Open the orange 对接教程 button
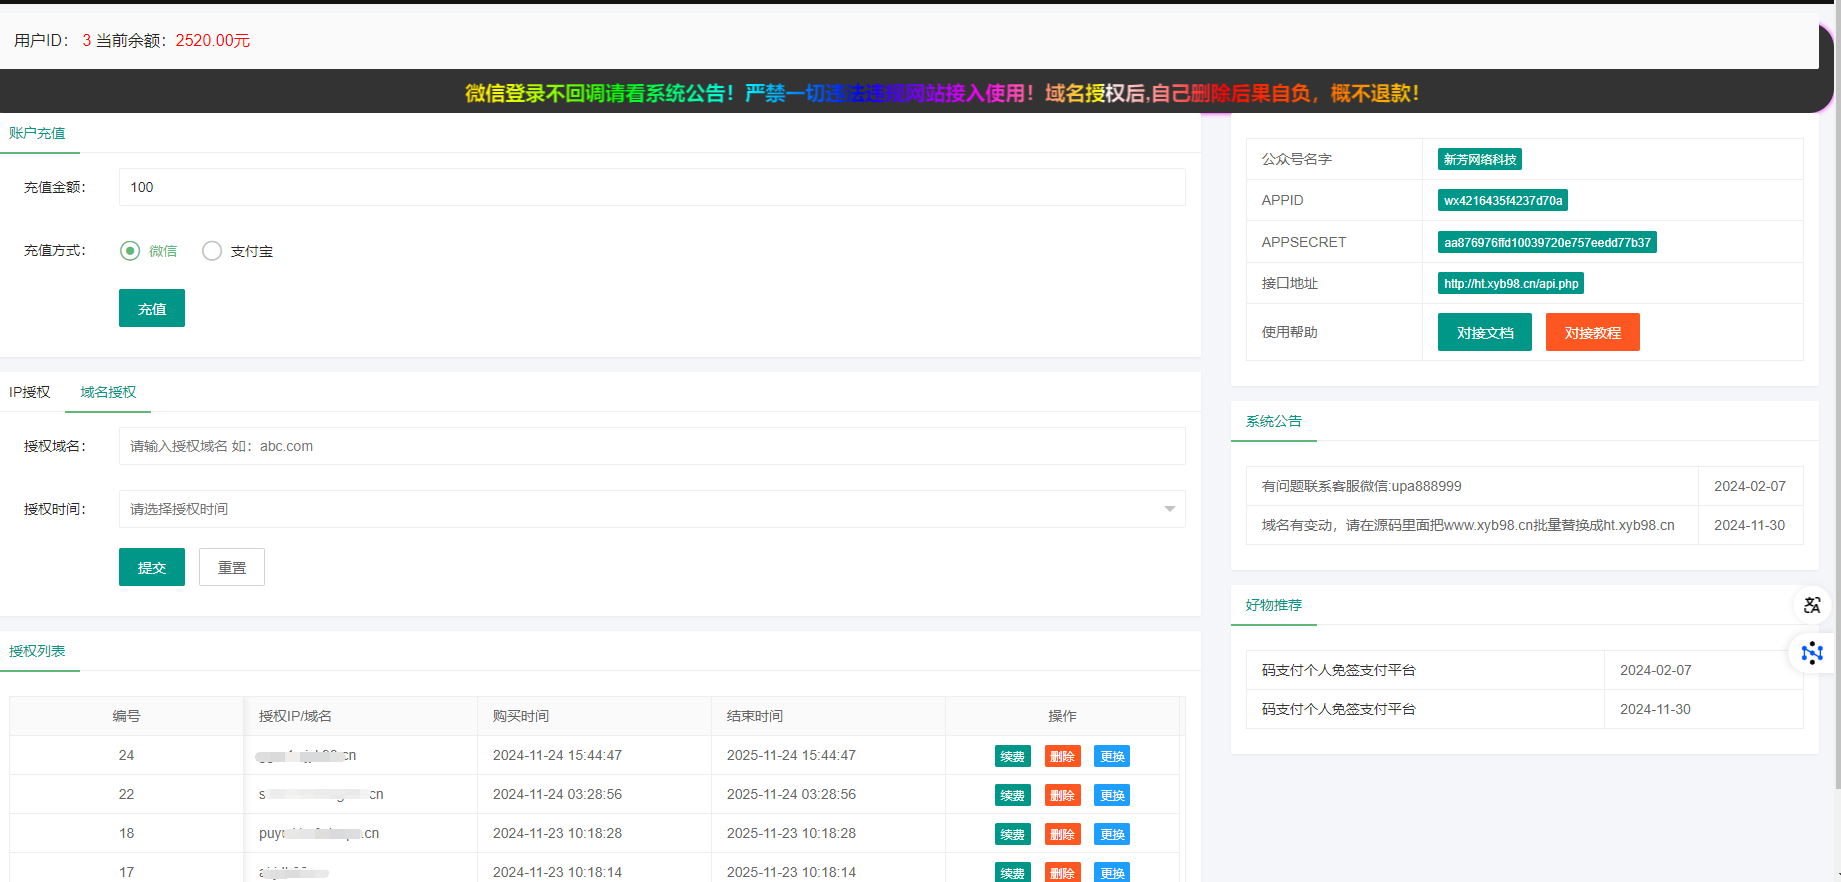This screenshot has width=1841, height=882. (1592, 333)
